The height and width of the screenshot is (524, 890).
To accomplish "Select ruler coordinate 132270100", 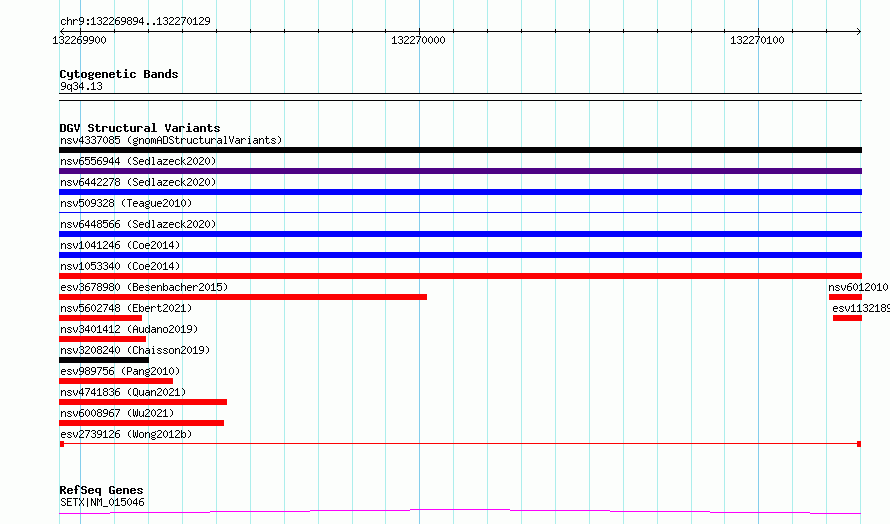I will (x=757, y=40).
